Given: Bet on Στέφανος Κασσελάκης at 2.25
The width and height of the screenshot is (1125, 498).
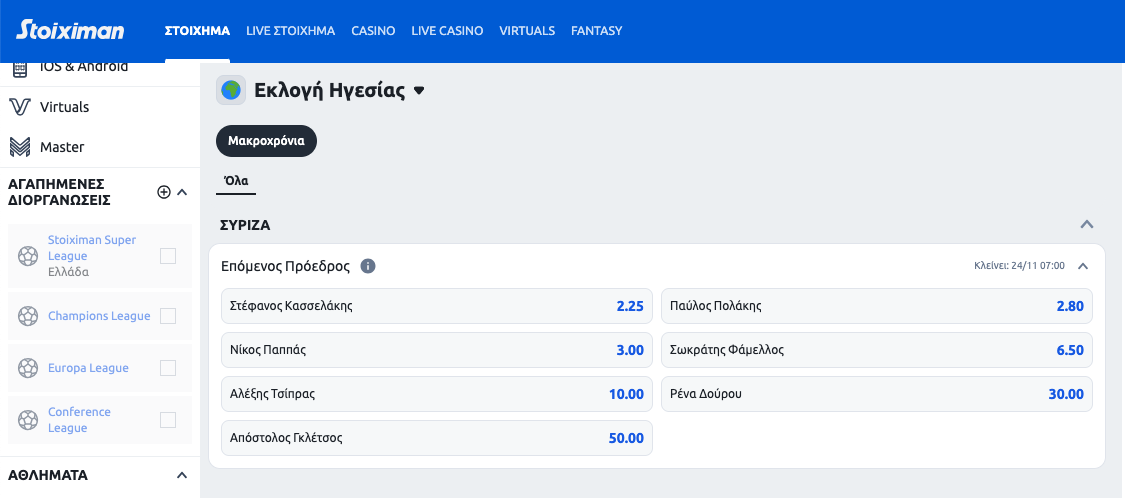Looking at the screenshot, I should [437, 306].
